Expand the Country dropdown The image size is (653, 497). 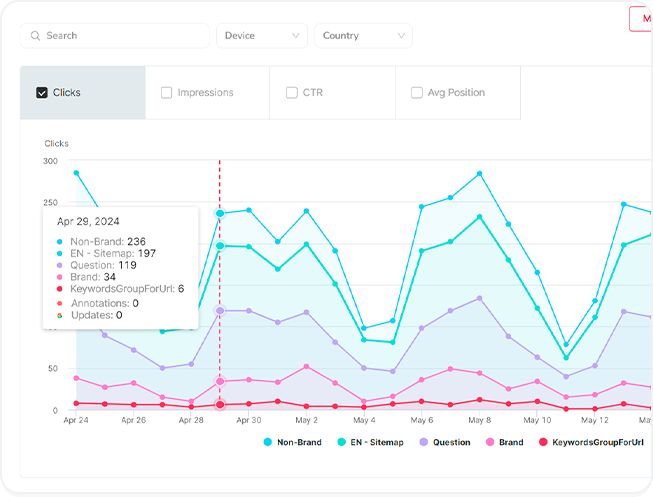coord(363,36)
